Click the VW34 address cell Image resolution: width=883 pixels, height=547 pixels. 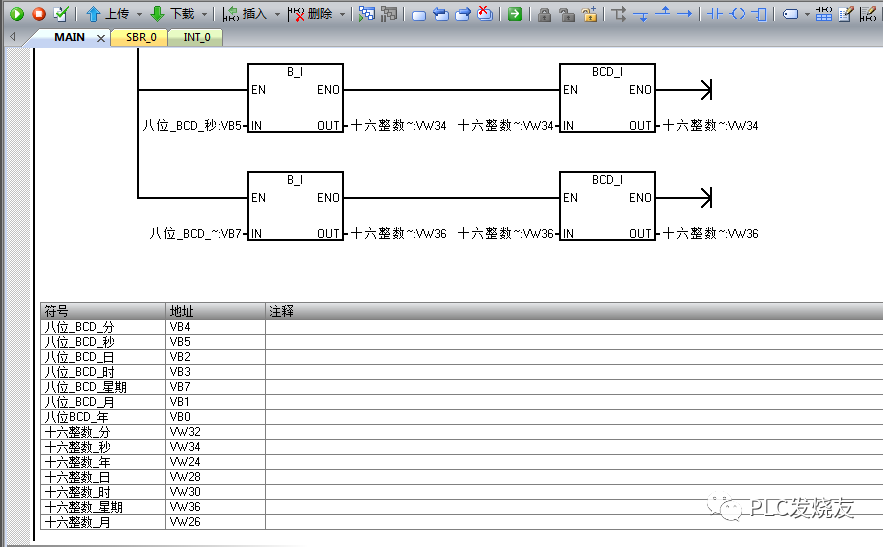[x=216, y=447]
